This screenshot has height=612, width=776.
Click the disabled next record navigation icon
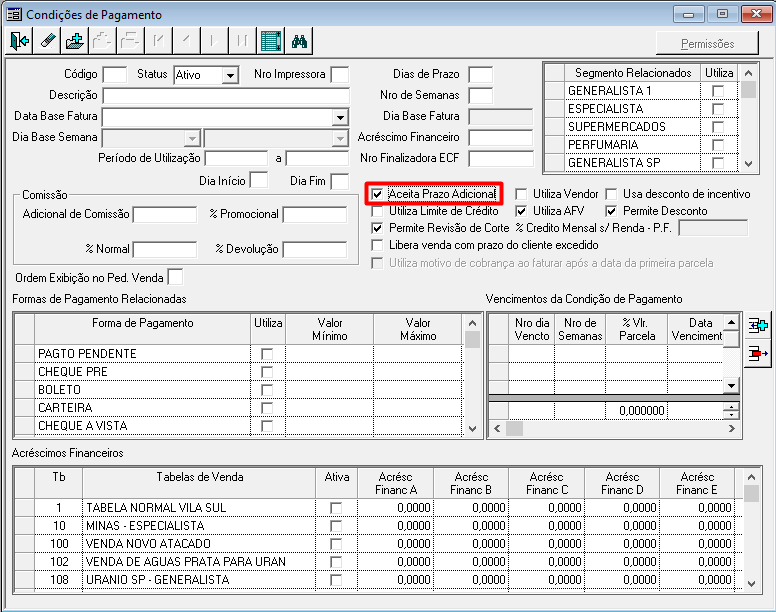pos(214,41)
